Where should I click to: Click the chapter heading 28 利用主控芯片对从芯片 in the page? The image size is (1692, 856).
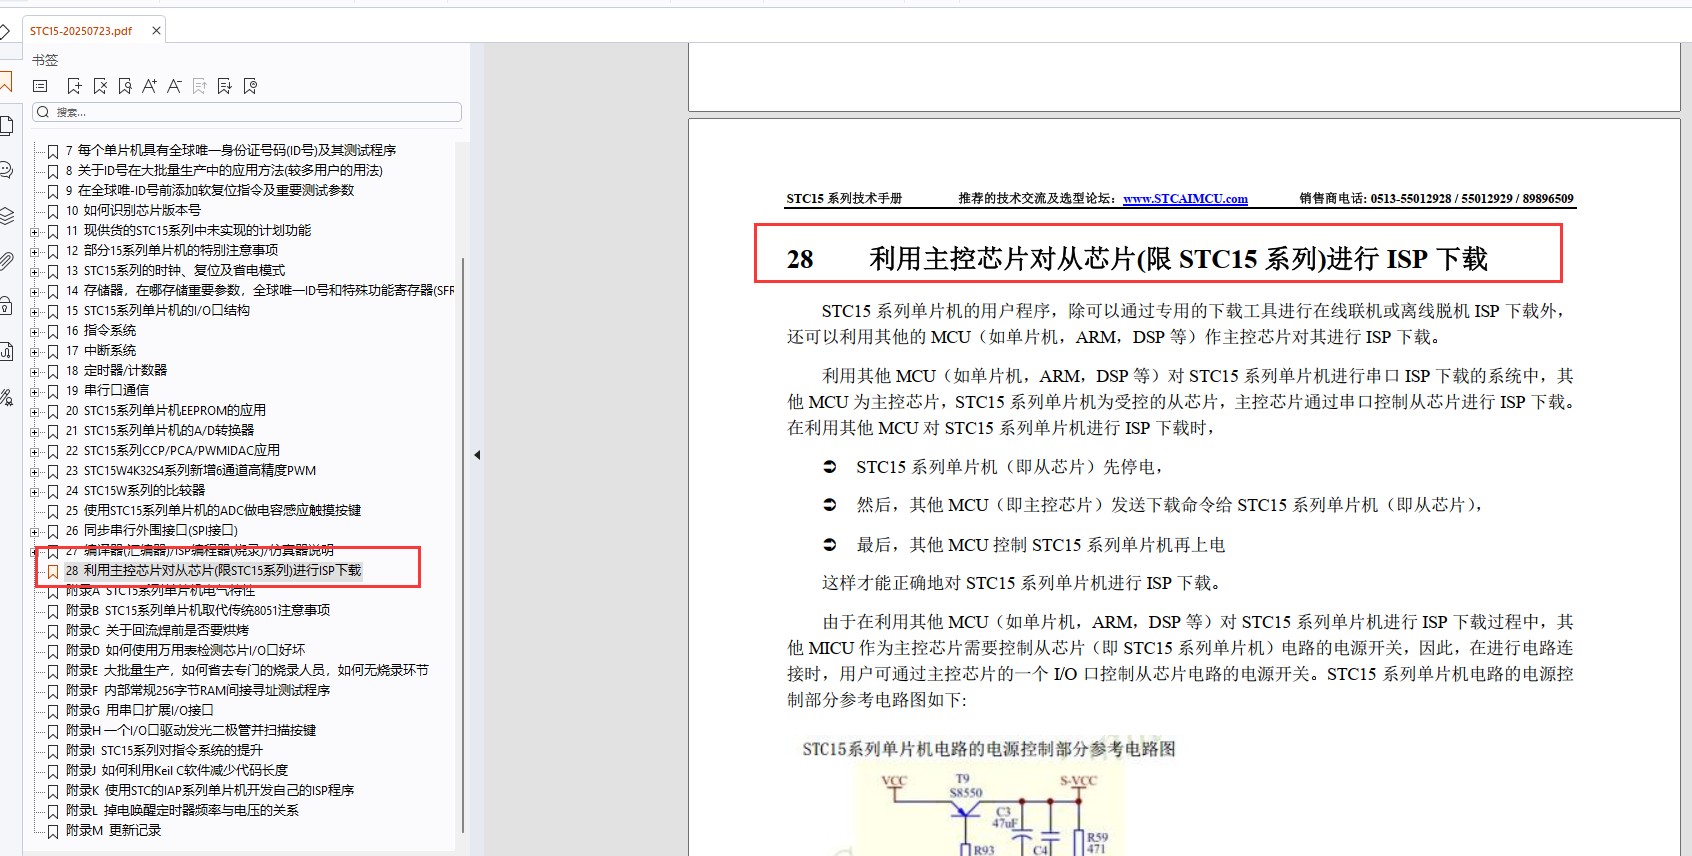coord(1137,259)
